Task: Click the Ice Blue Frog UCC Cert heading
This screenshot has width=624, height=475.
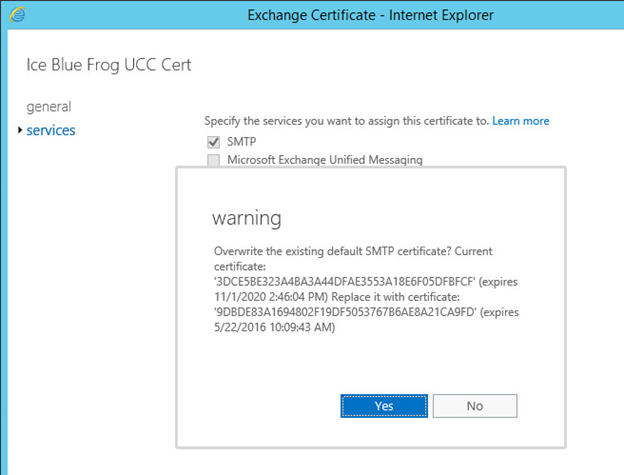Action: pyautogui.click(x=109, y=65)
